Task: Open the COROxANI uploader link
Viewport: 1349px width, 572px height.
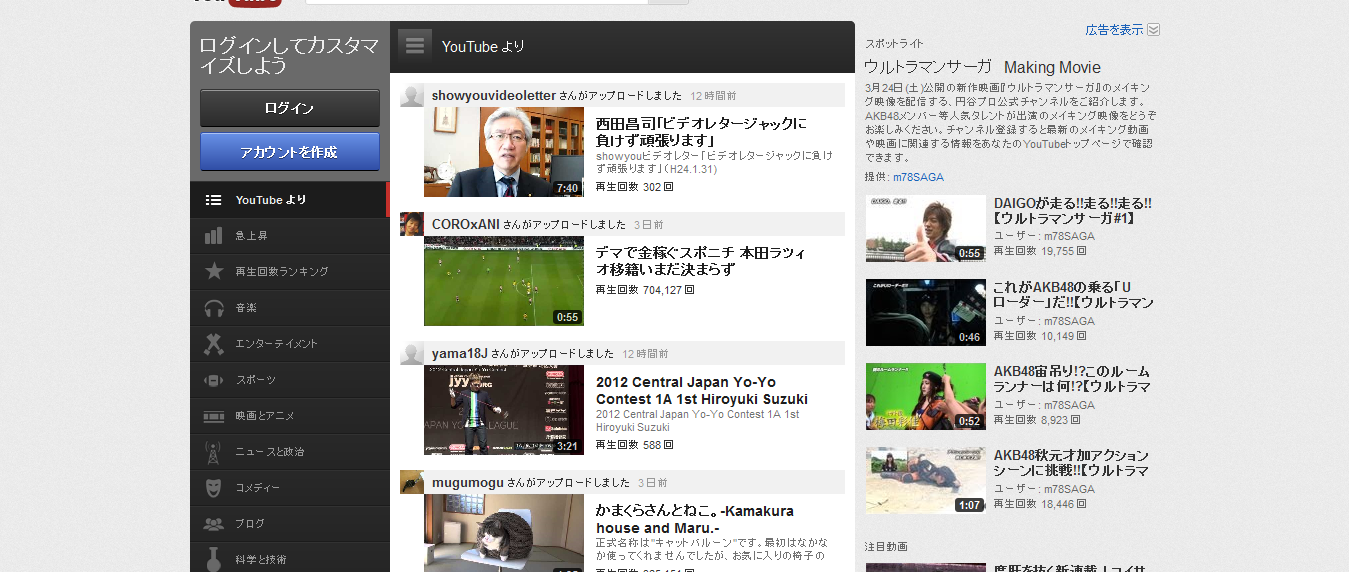Action: click(x=466, y=224)
